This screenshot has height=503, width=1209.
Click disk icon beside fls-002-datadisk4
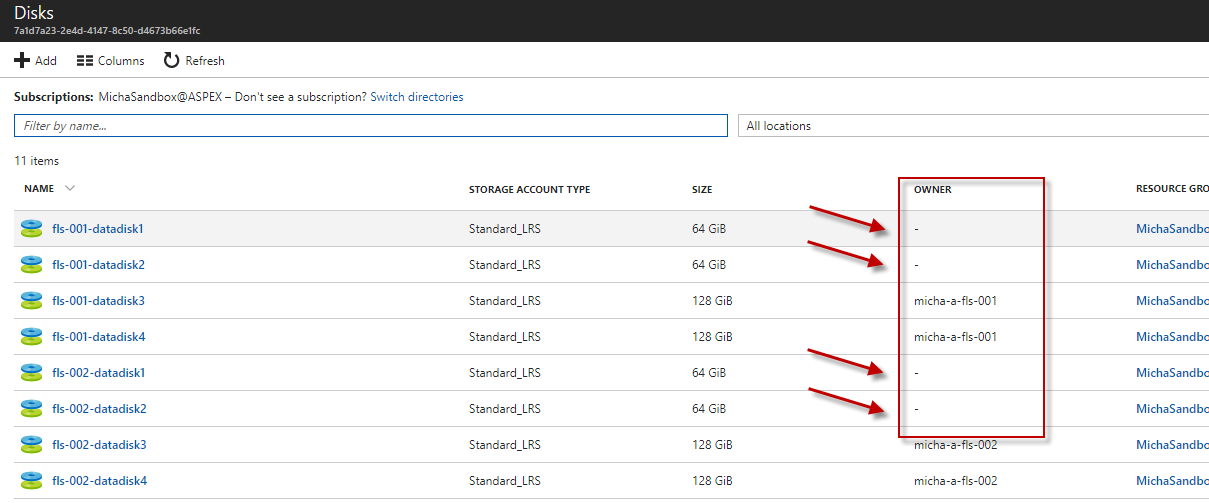[32, 481]
